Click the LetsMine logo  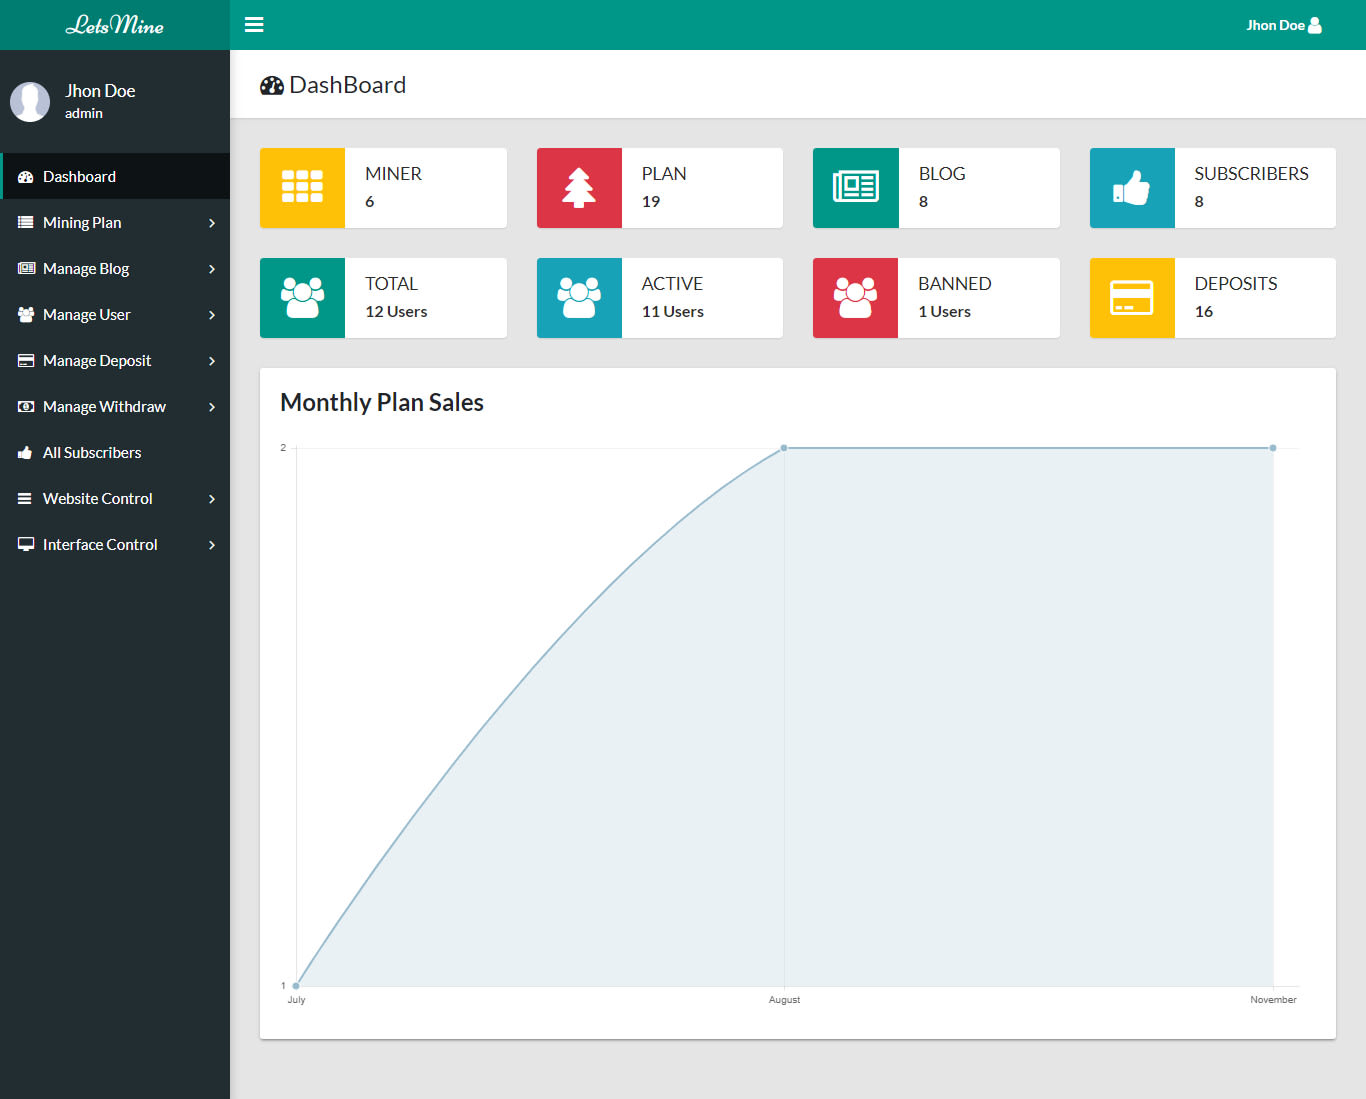click(x=115, y=24)
